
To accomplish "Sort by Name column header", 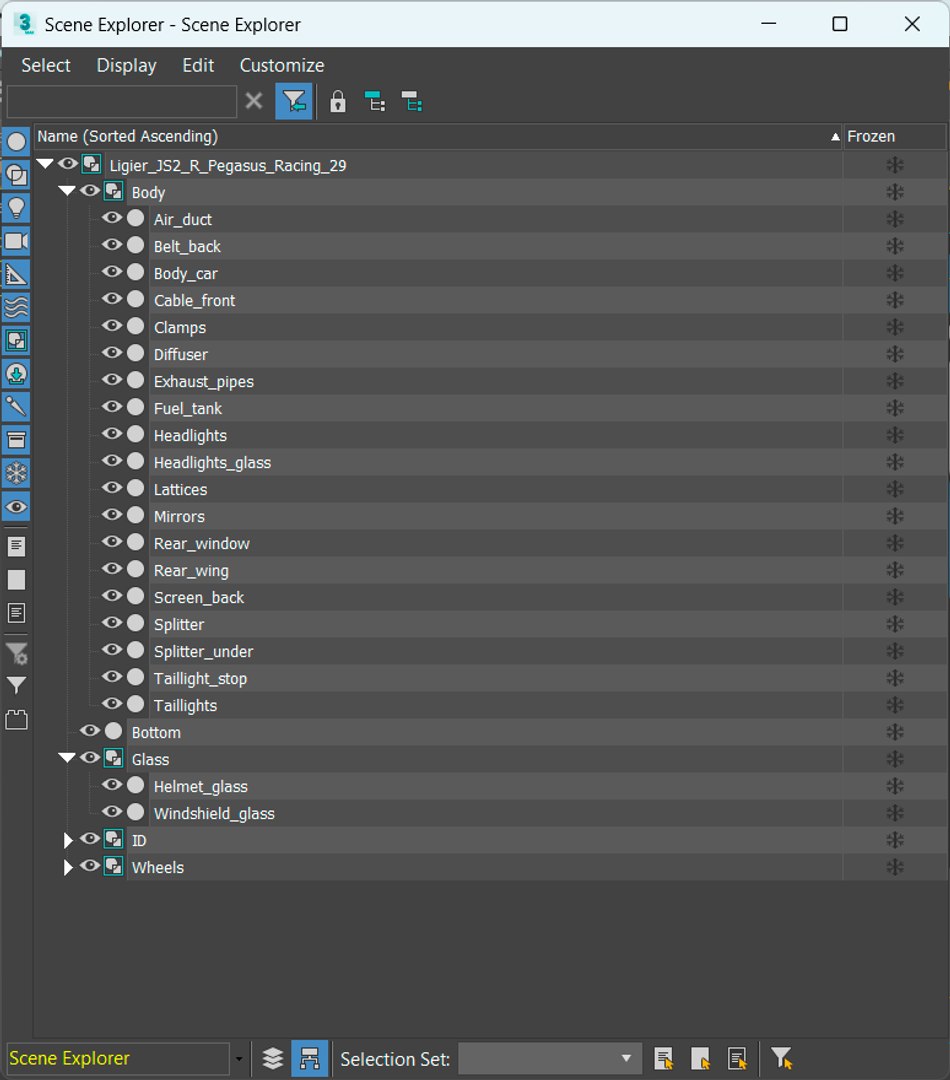I will coord(438,136).
